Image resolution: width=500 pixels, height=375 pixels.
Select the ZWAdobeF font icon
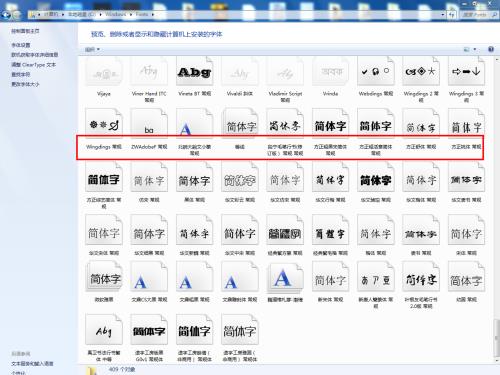(149, 123)
